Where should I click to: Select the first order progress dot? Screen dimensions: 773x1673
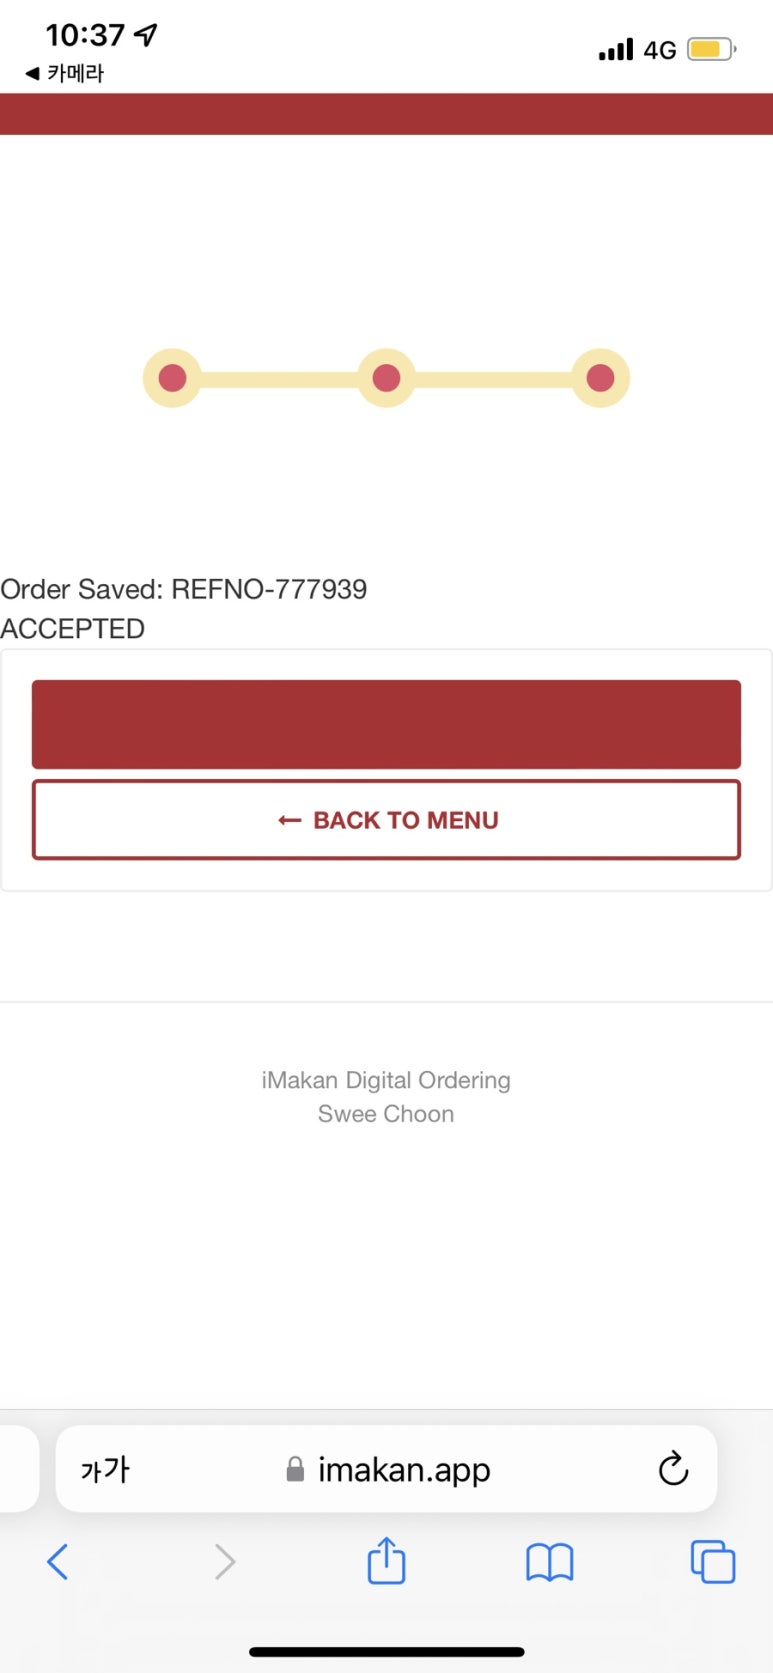(172, 378)
